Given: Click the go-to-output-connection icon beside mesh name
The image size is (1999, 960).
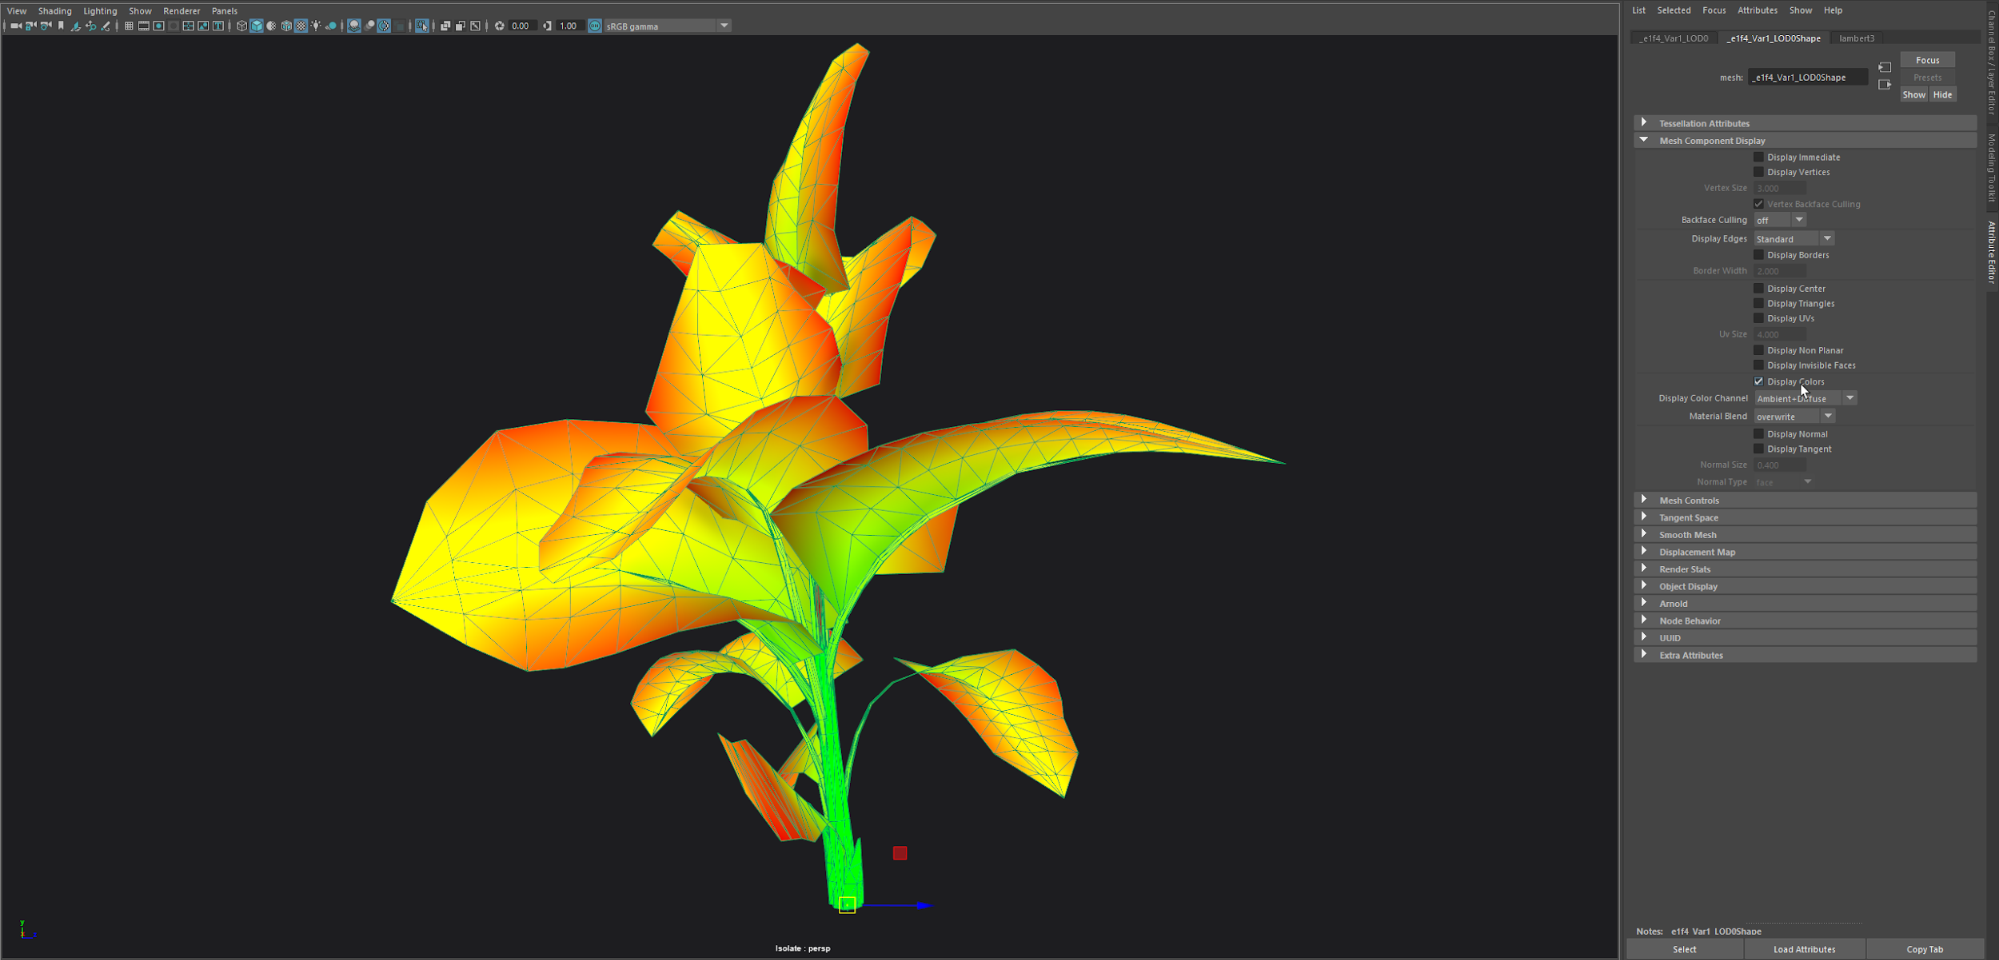Looking at the screenshot, I should pyautogui.click(x=1884, y=84).
